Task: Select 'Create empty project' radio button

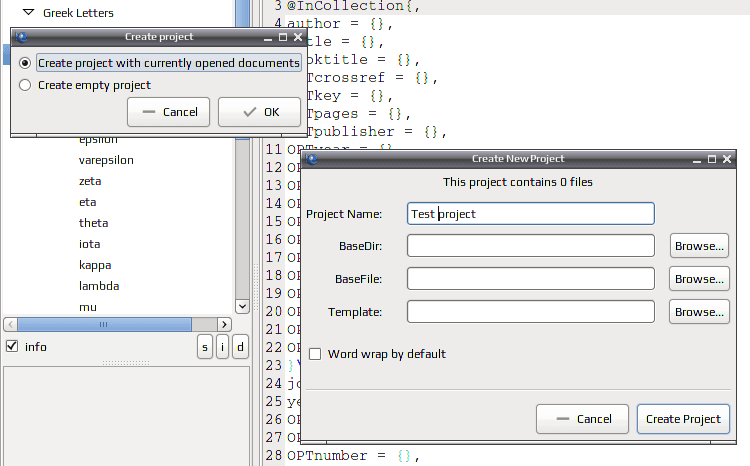Action: [25, 85]
